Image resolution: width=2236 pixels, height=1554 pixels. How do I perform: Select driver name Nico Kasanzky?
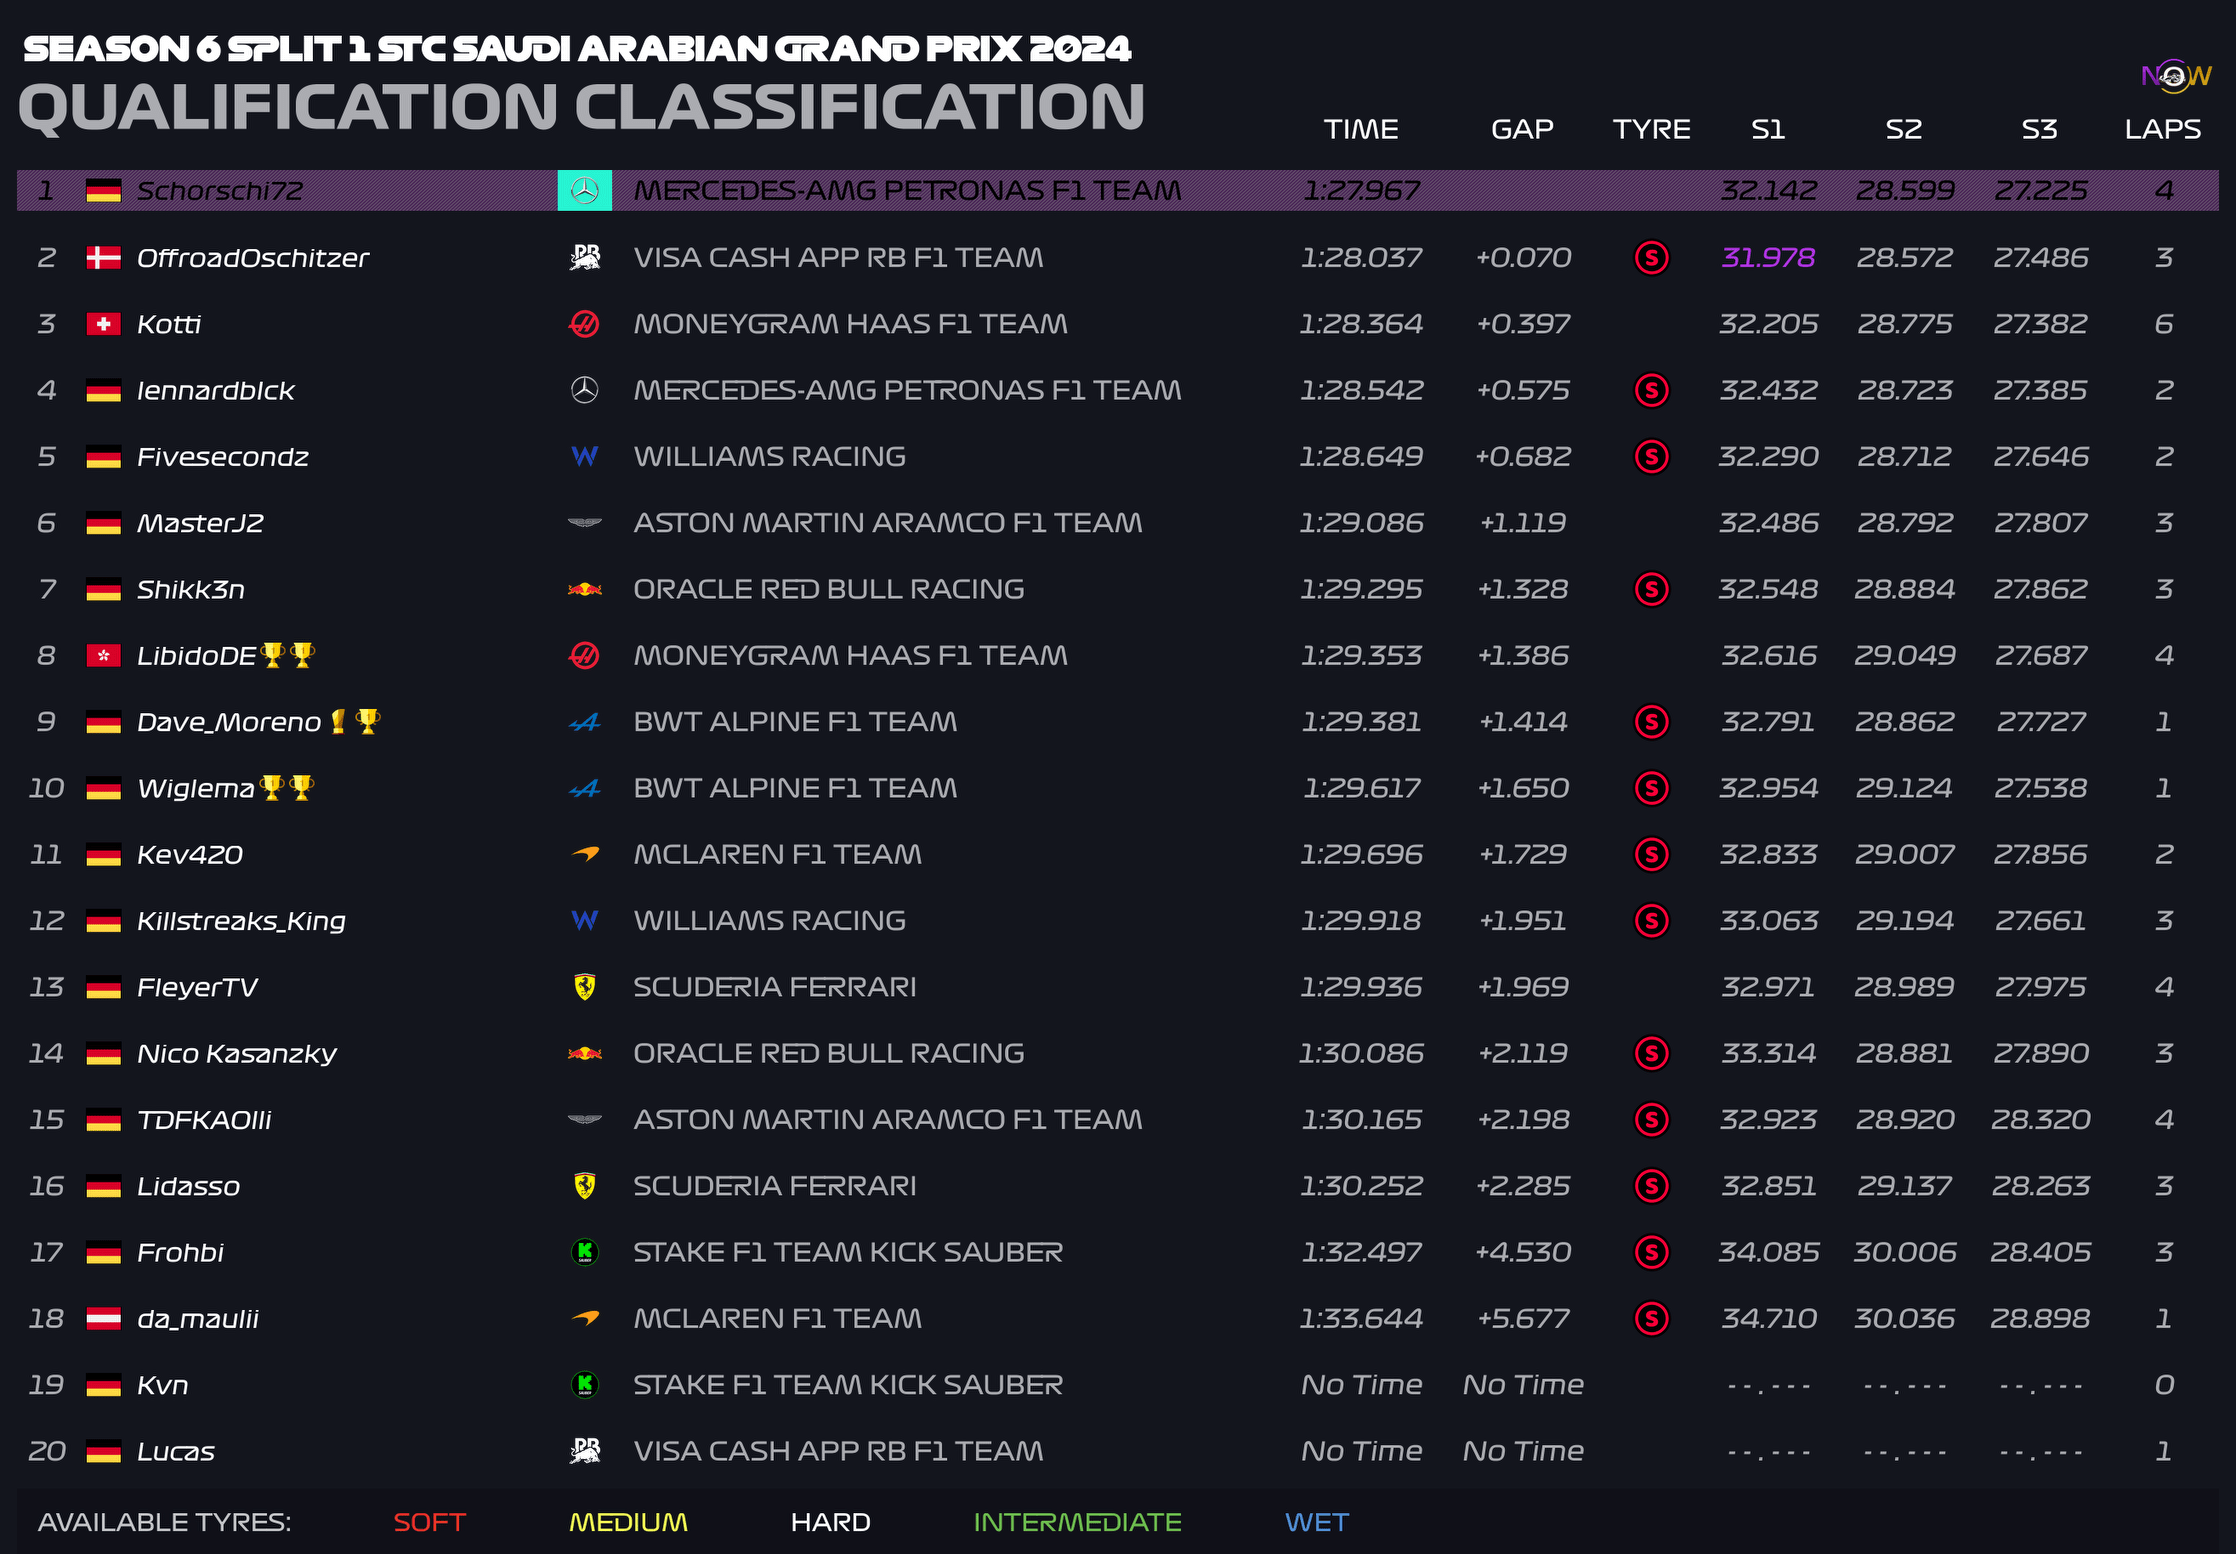click(x=237, y=1054)
